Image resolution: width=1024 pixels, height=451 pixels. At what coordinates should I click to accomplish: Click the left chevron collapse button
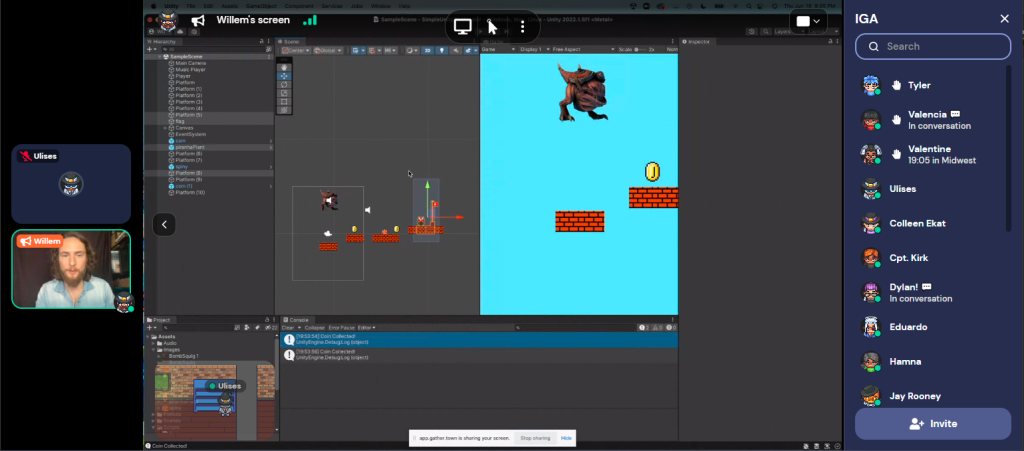[x=164, y=225]
